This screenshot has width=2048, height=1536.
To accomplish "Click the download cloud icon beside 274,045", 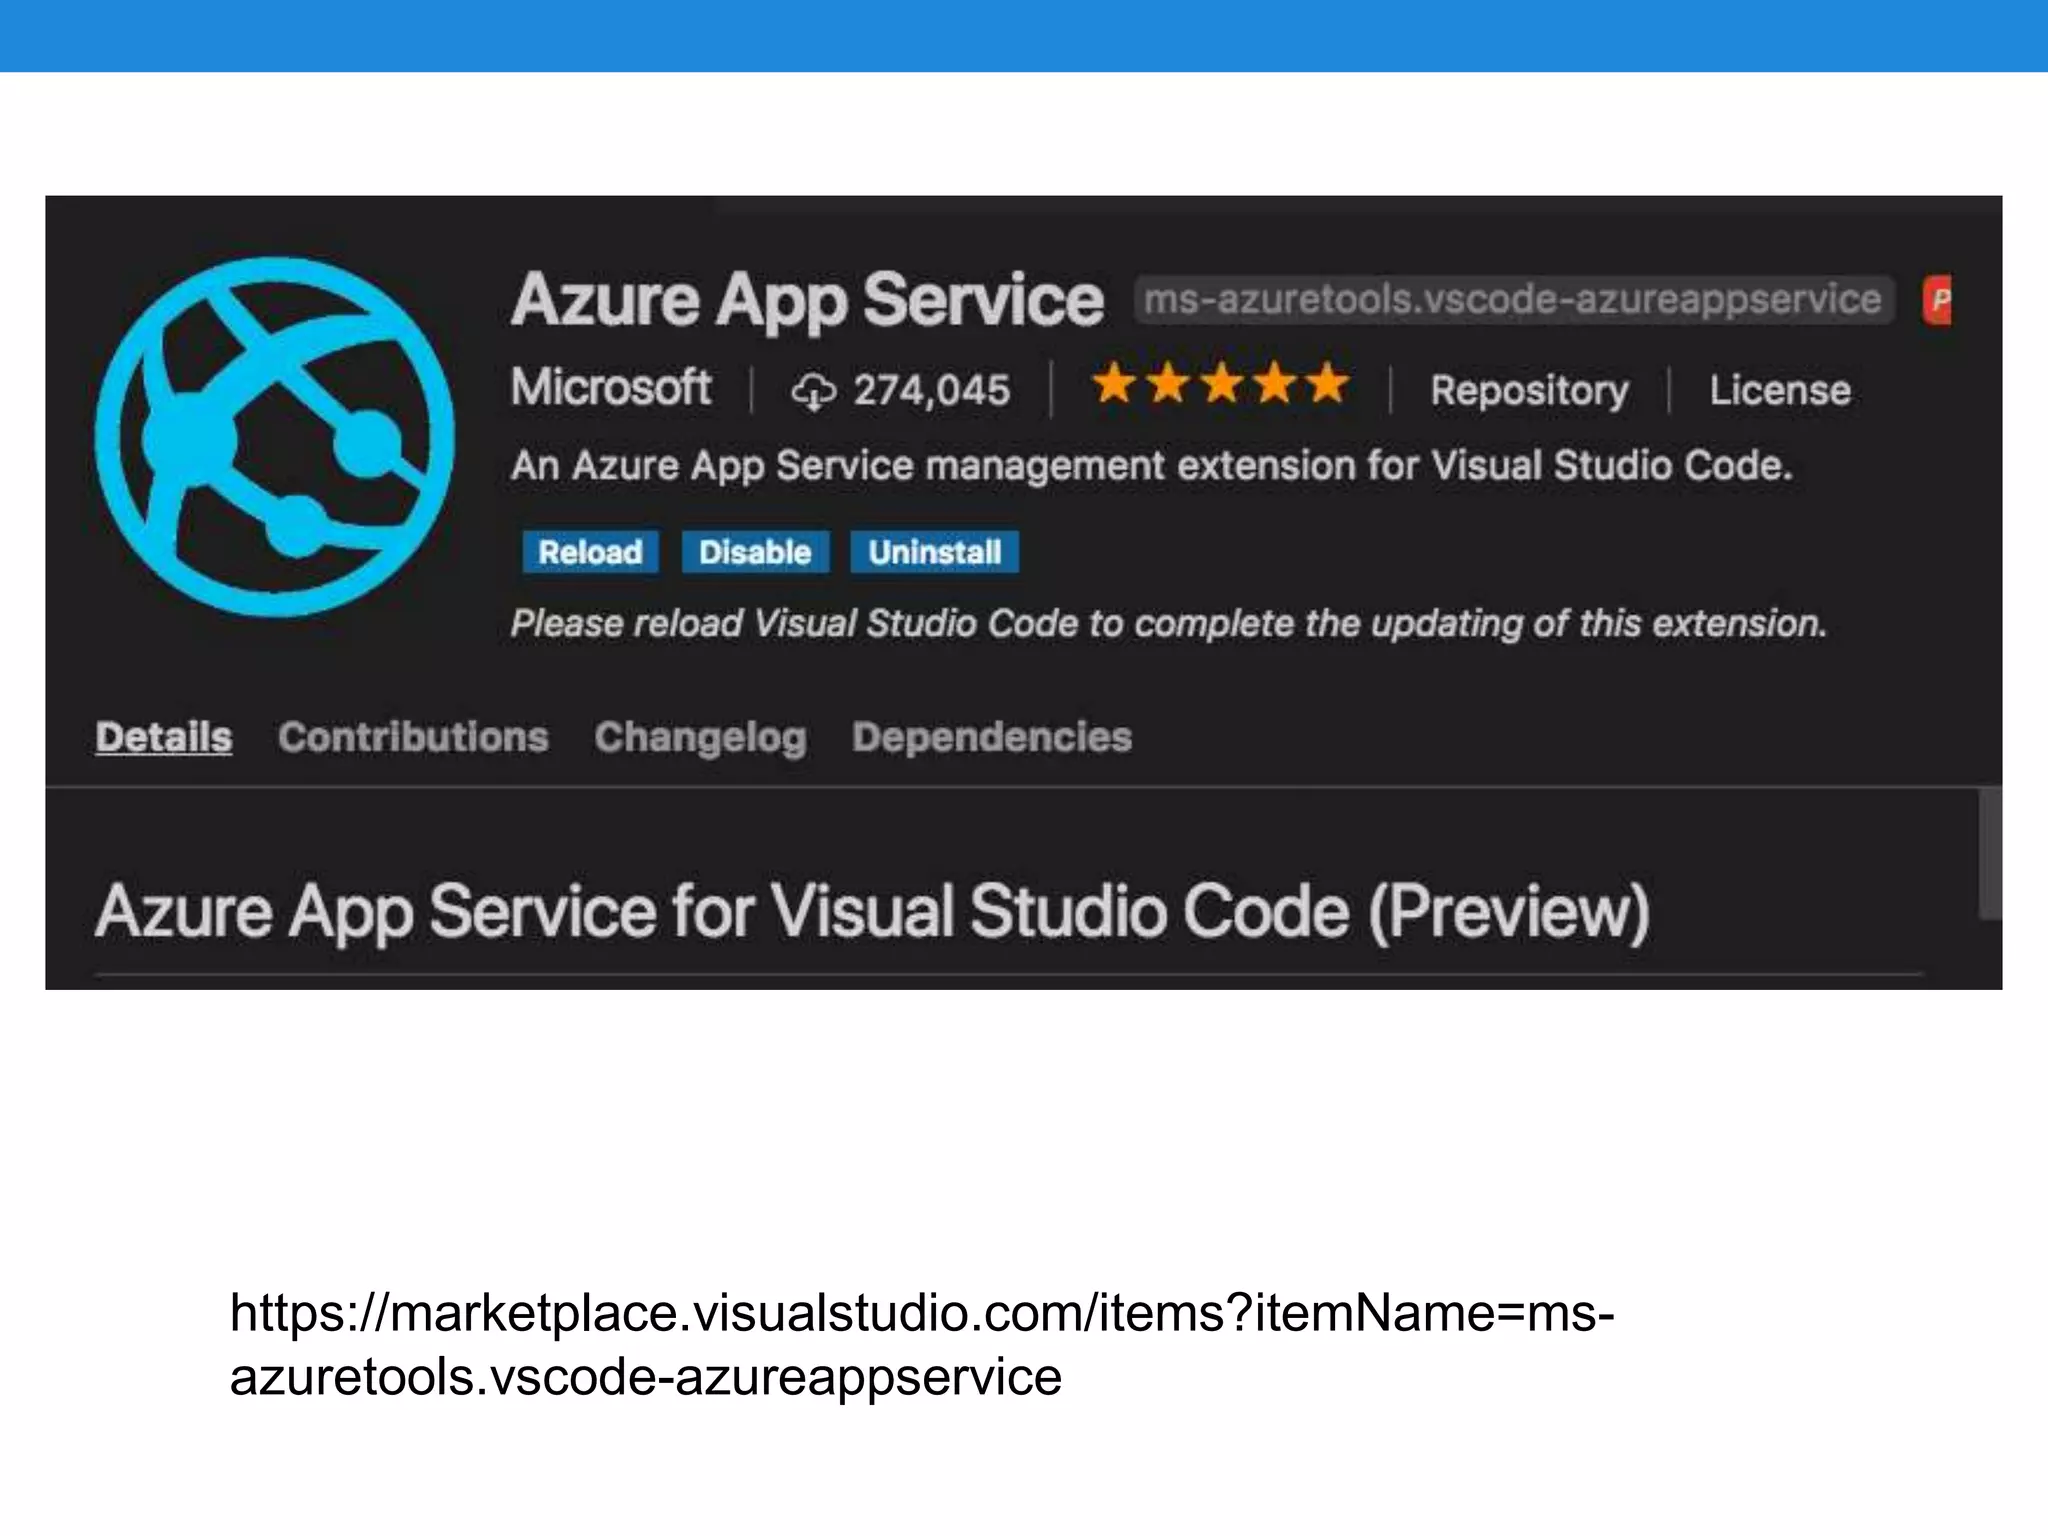I will (x=814, y=391).
